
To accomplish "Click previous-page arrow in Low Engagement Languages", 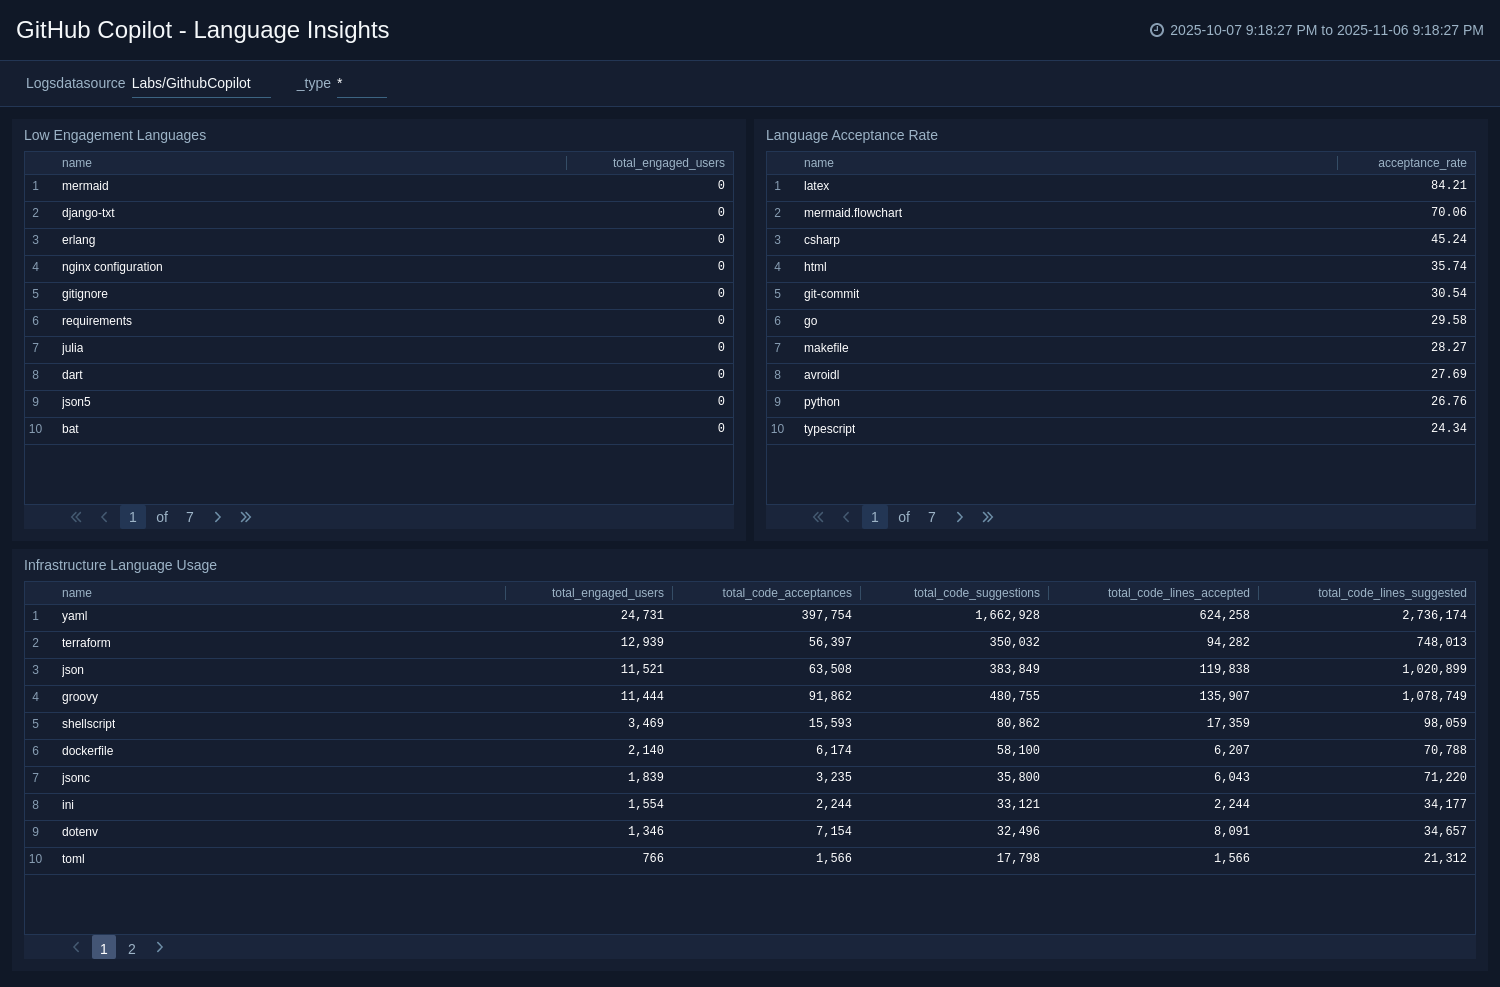I will 104,517.
